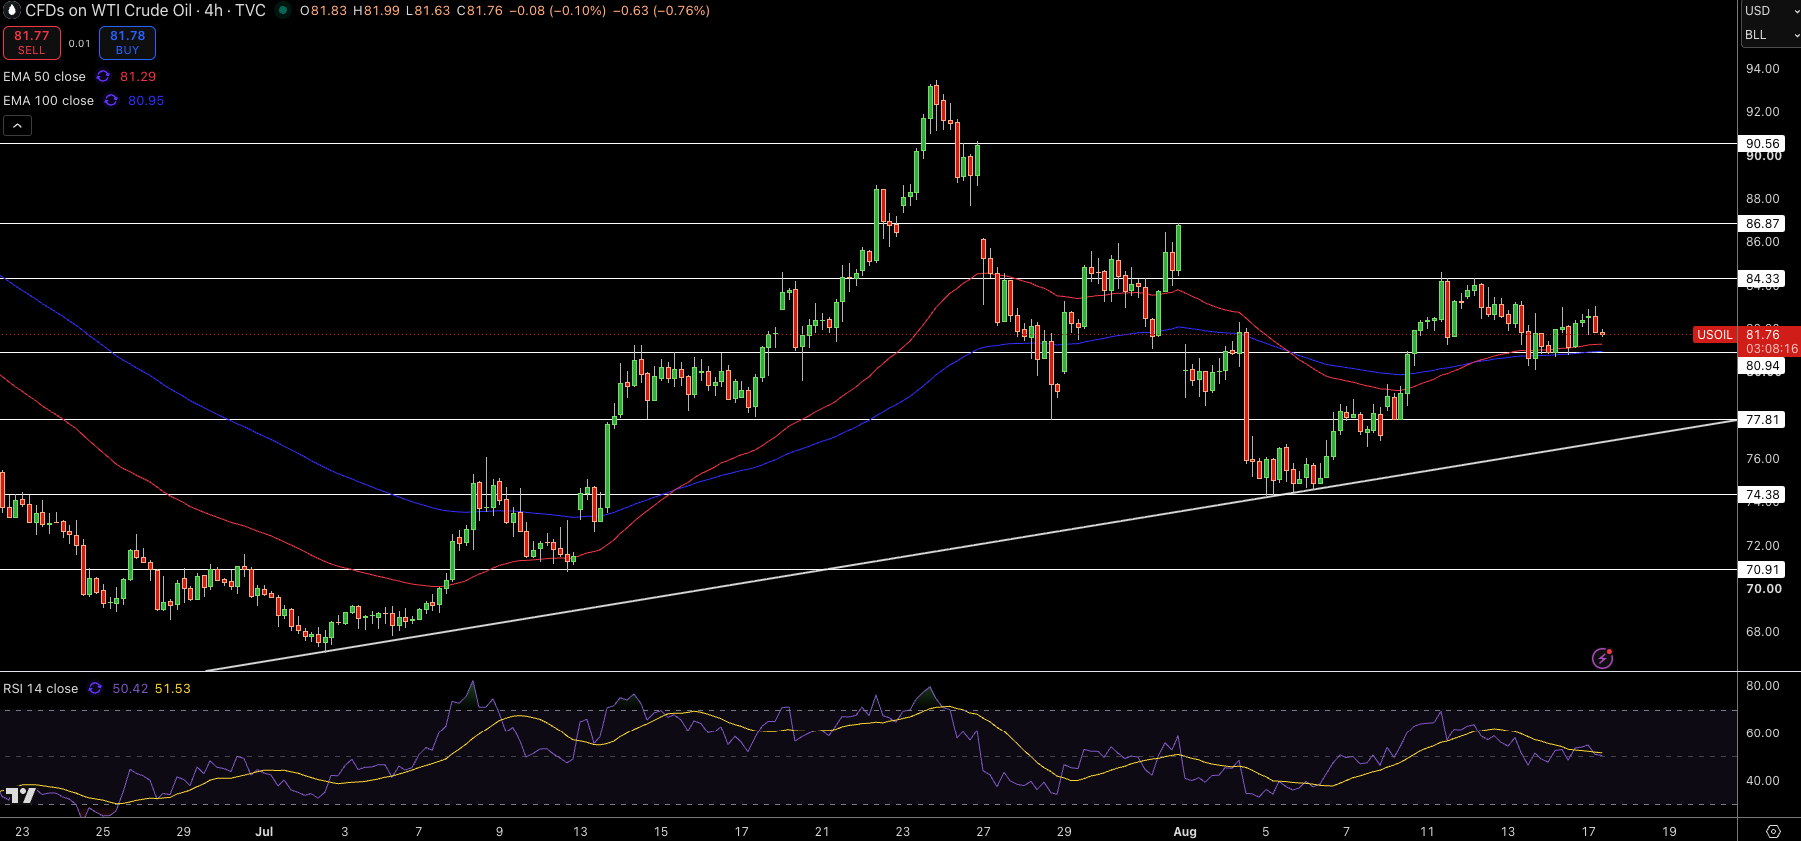The height and width of the screenshot is (841, 1801).
Task: Select the EMA 100 close legend label
Action: click(x=48, y=100)
